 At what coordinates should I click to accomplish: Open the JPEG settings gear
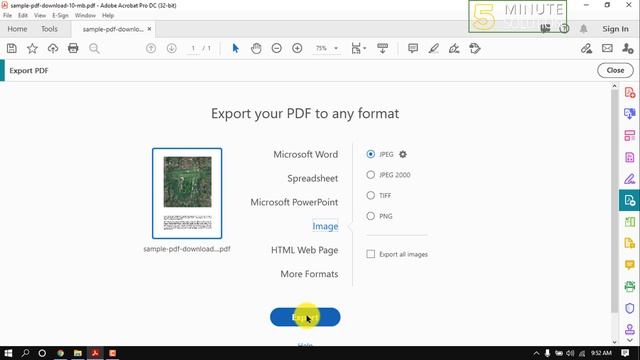point(403,154)
